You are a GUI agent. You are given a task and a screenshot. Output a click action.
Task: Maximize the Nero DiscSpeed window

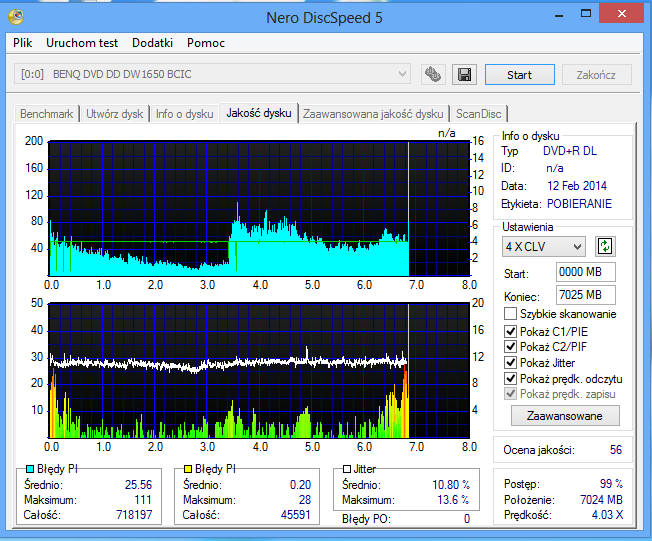pos(586,14)
